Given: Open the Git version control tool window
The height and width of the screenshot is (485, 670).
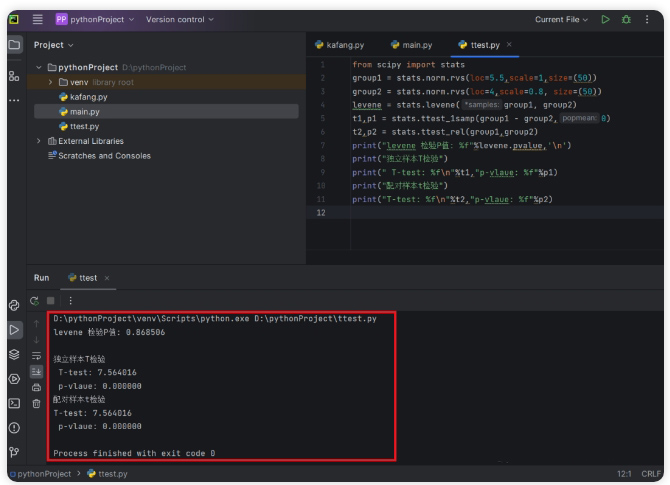Looking at the screenshot, I should coord(14,451).
